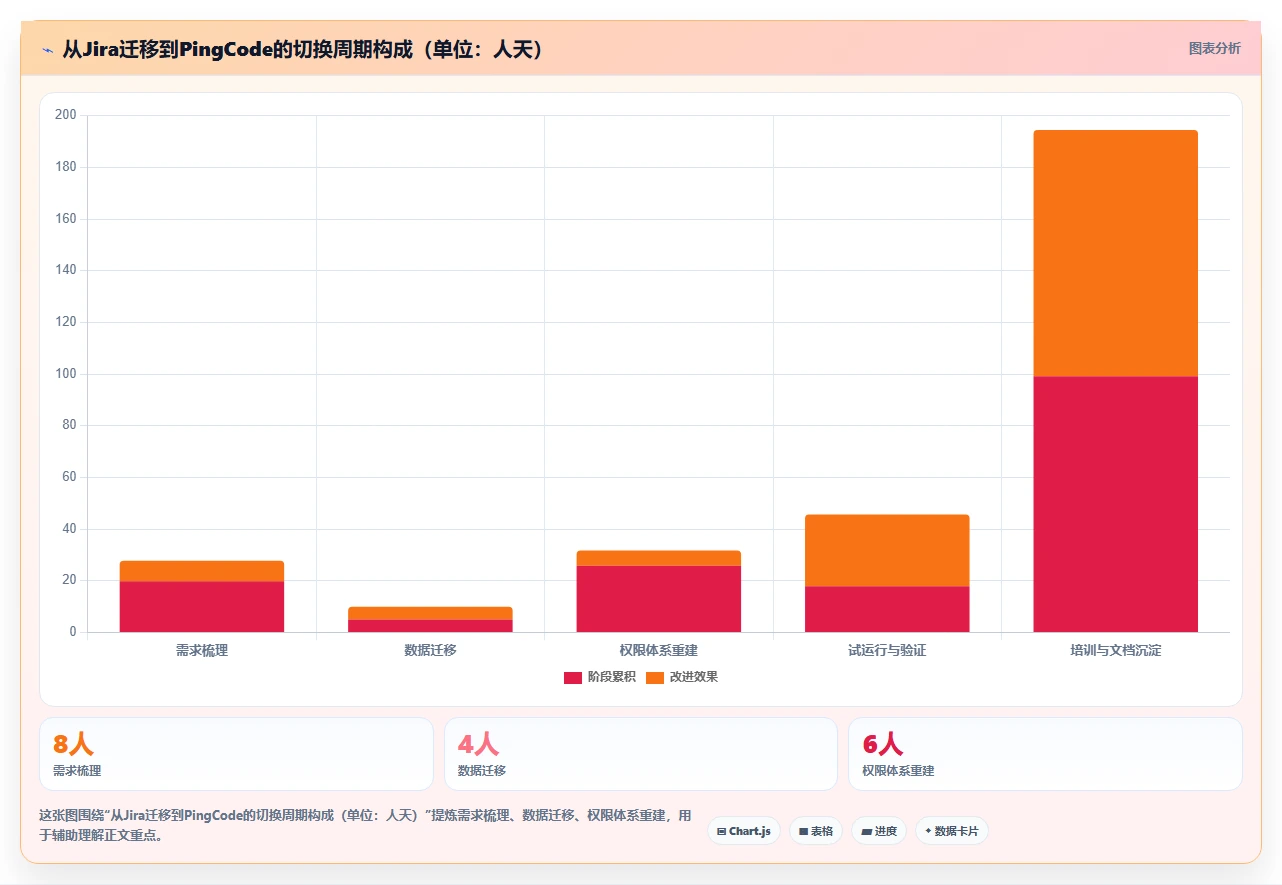Image resolution: width=1282 pixels, height=885 pixels.
Task: Click the 权限体系重建 x-axis label
Action: [659, 650]
